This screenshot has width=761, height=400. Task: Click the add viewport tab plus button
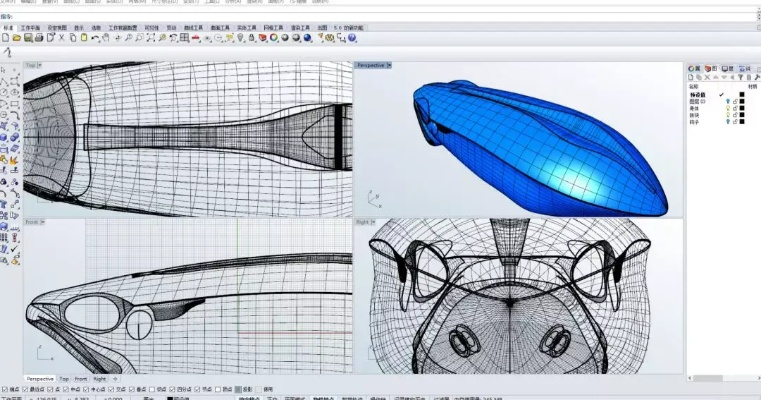click(x=115, y=379)
